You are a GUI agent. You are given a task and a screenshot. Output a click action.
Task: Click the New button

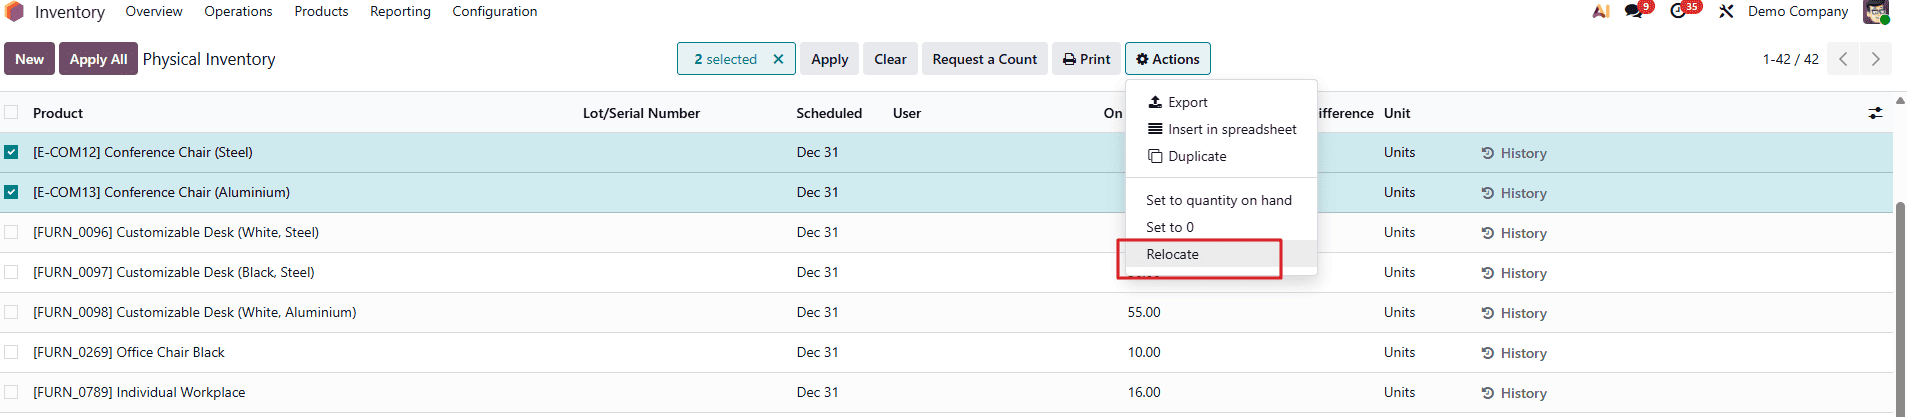pyautogui.click(x=29, y=59)
